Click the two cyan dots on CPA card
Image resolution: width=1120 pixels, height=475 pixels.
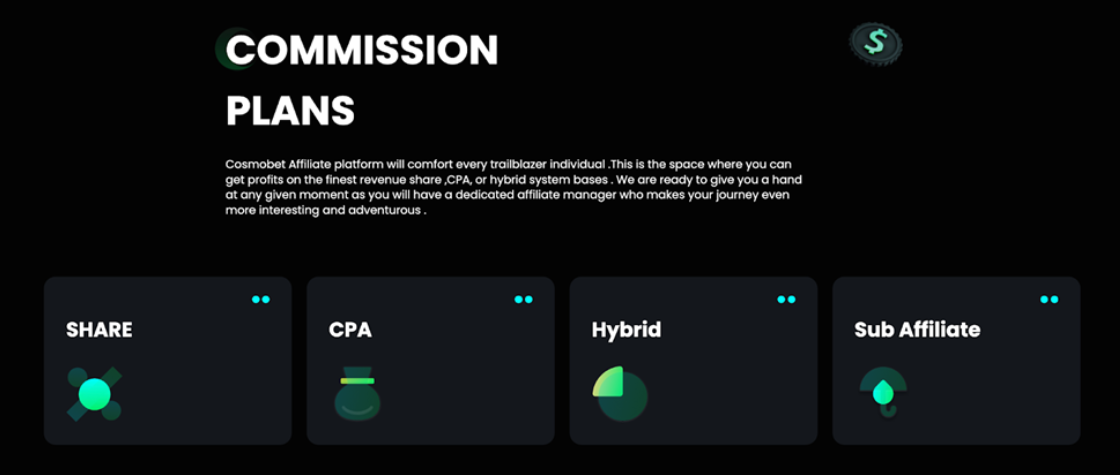coord(524,299)
